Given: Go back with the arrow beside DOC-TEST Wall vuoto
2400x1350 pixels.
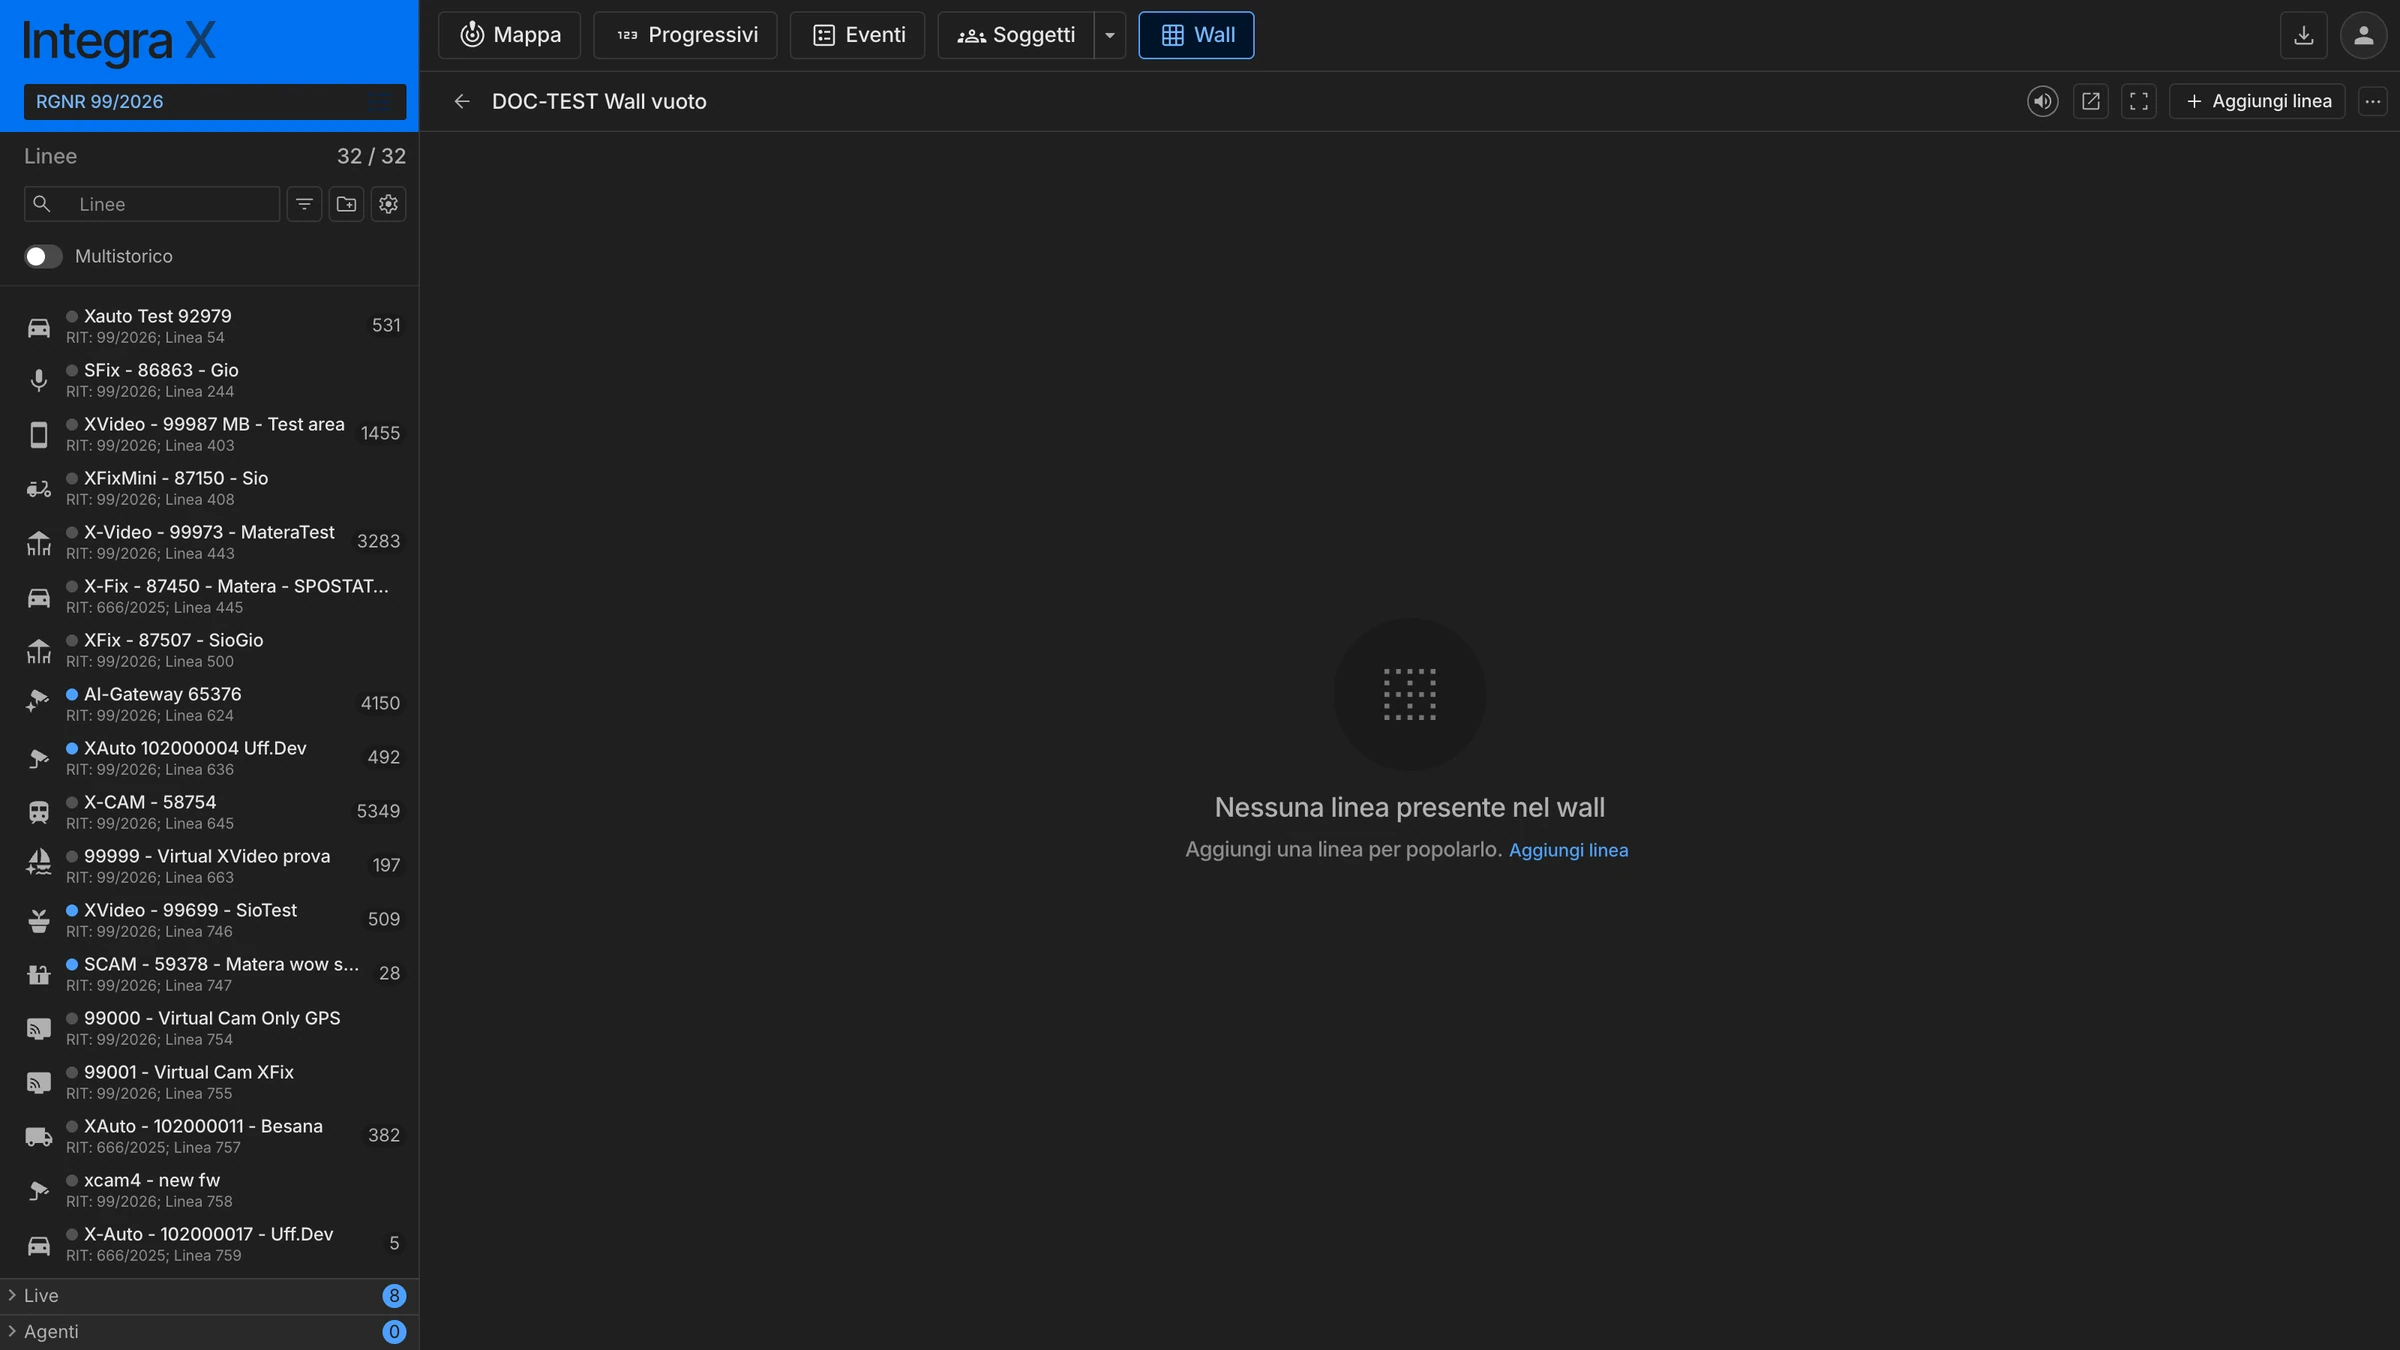Looking at the screenshot, I should pos(461,101).
